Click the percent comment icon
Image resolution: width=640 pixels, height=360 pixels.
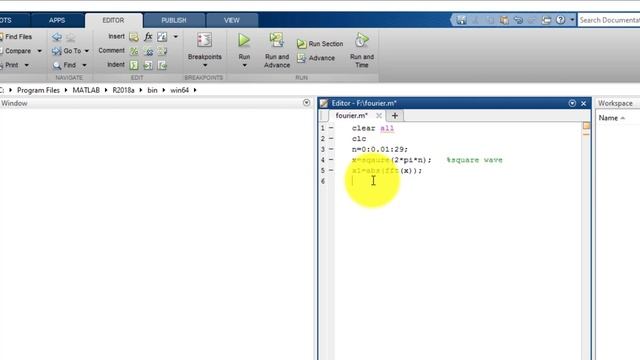tap(134, 51)
